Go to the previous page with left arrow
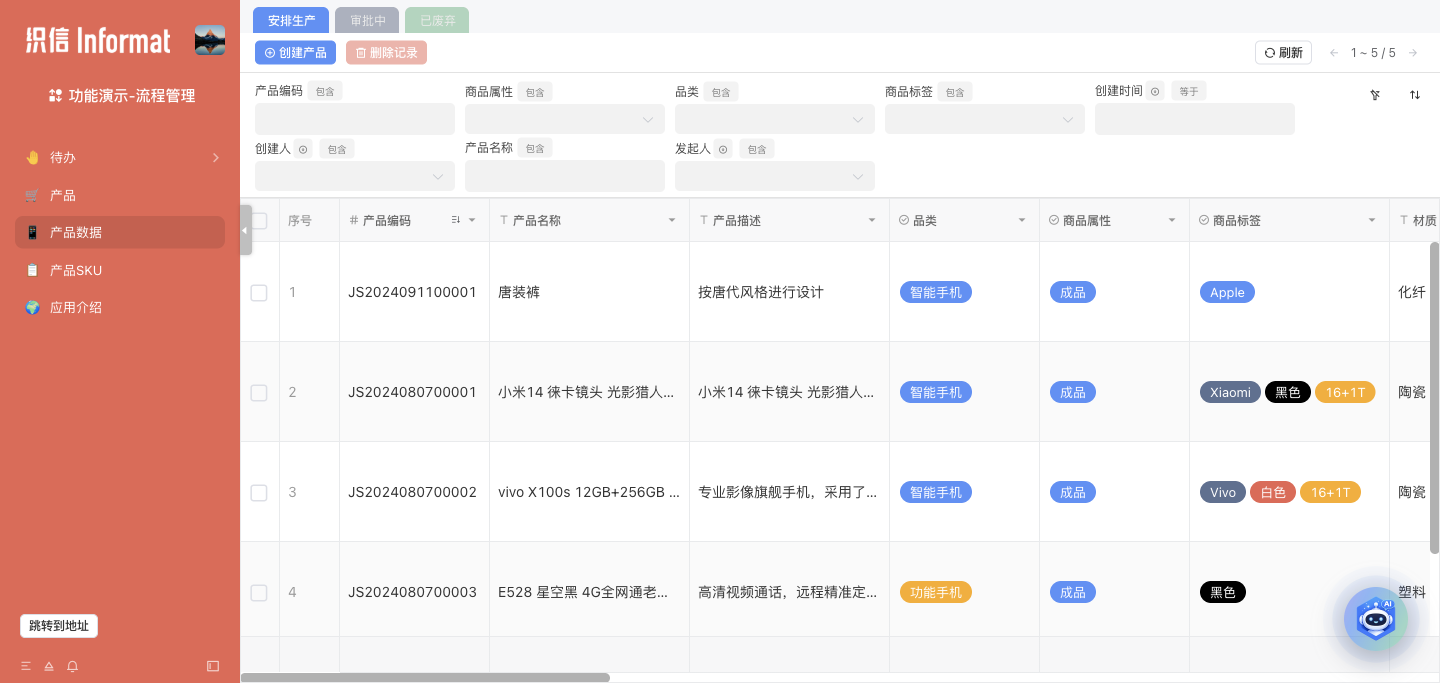 1334,53
